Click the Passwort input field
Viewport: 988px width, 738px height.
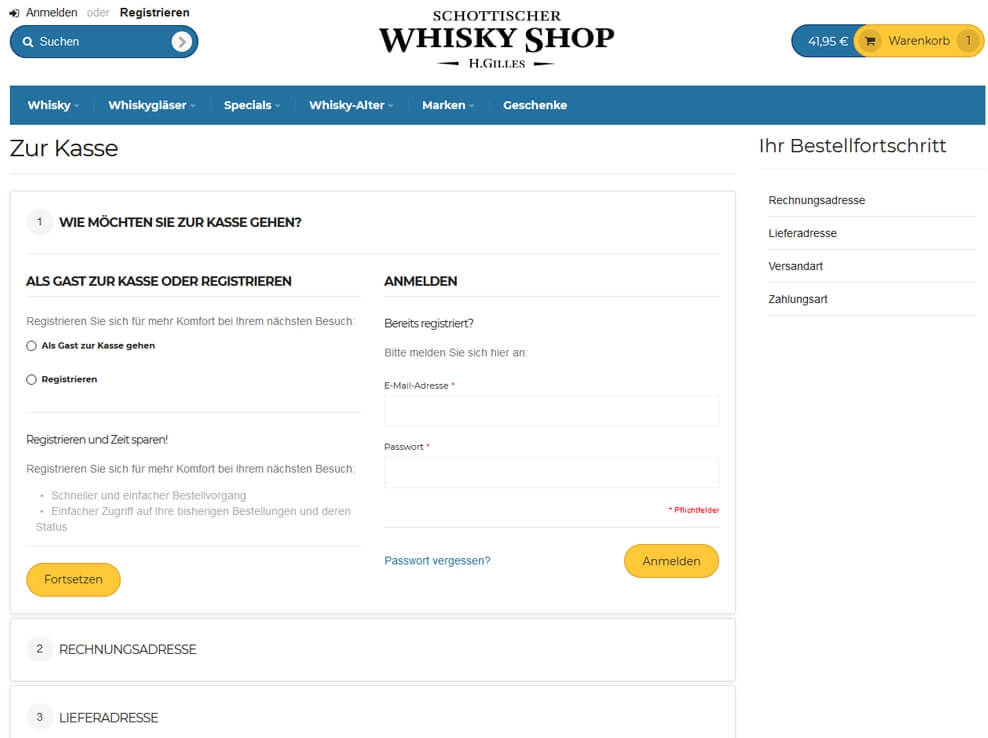pos(551,472)
